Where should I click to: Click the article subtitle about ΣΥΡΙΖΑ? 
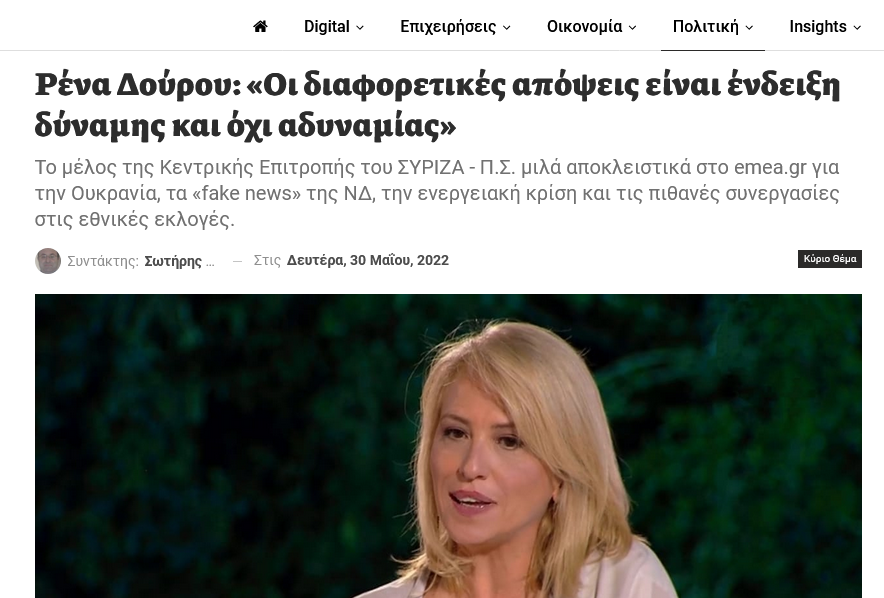click(437, 193)
